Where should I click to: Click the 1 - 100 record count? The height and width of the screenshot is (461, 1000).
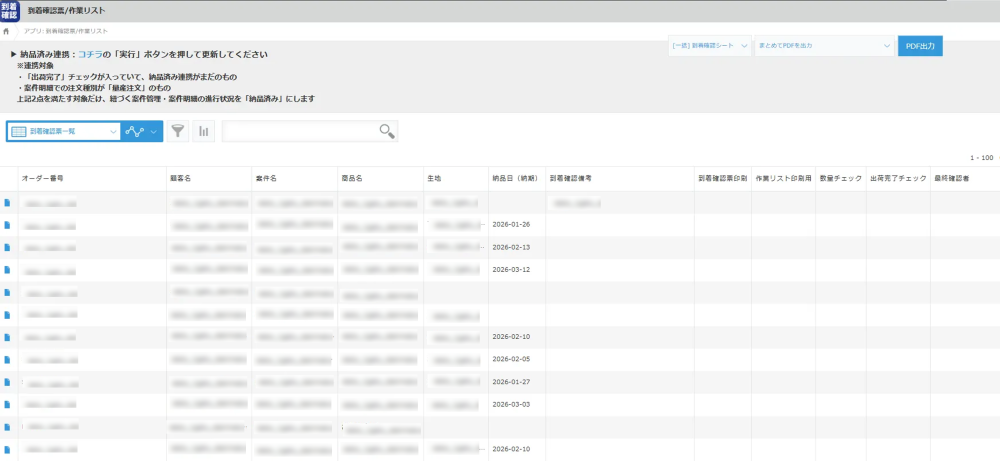[982, 157]
